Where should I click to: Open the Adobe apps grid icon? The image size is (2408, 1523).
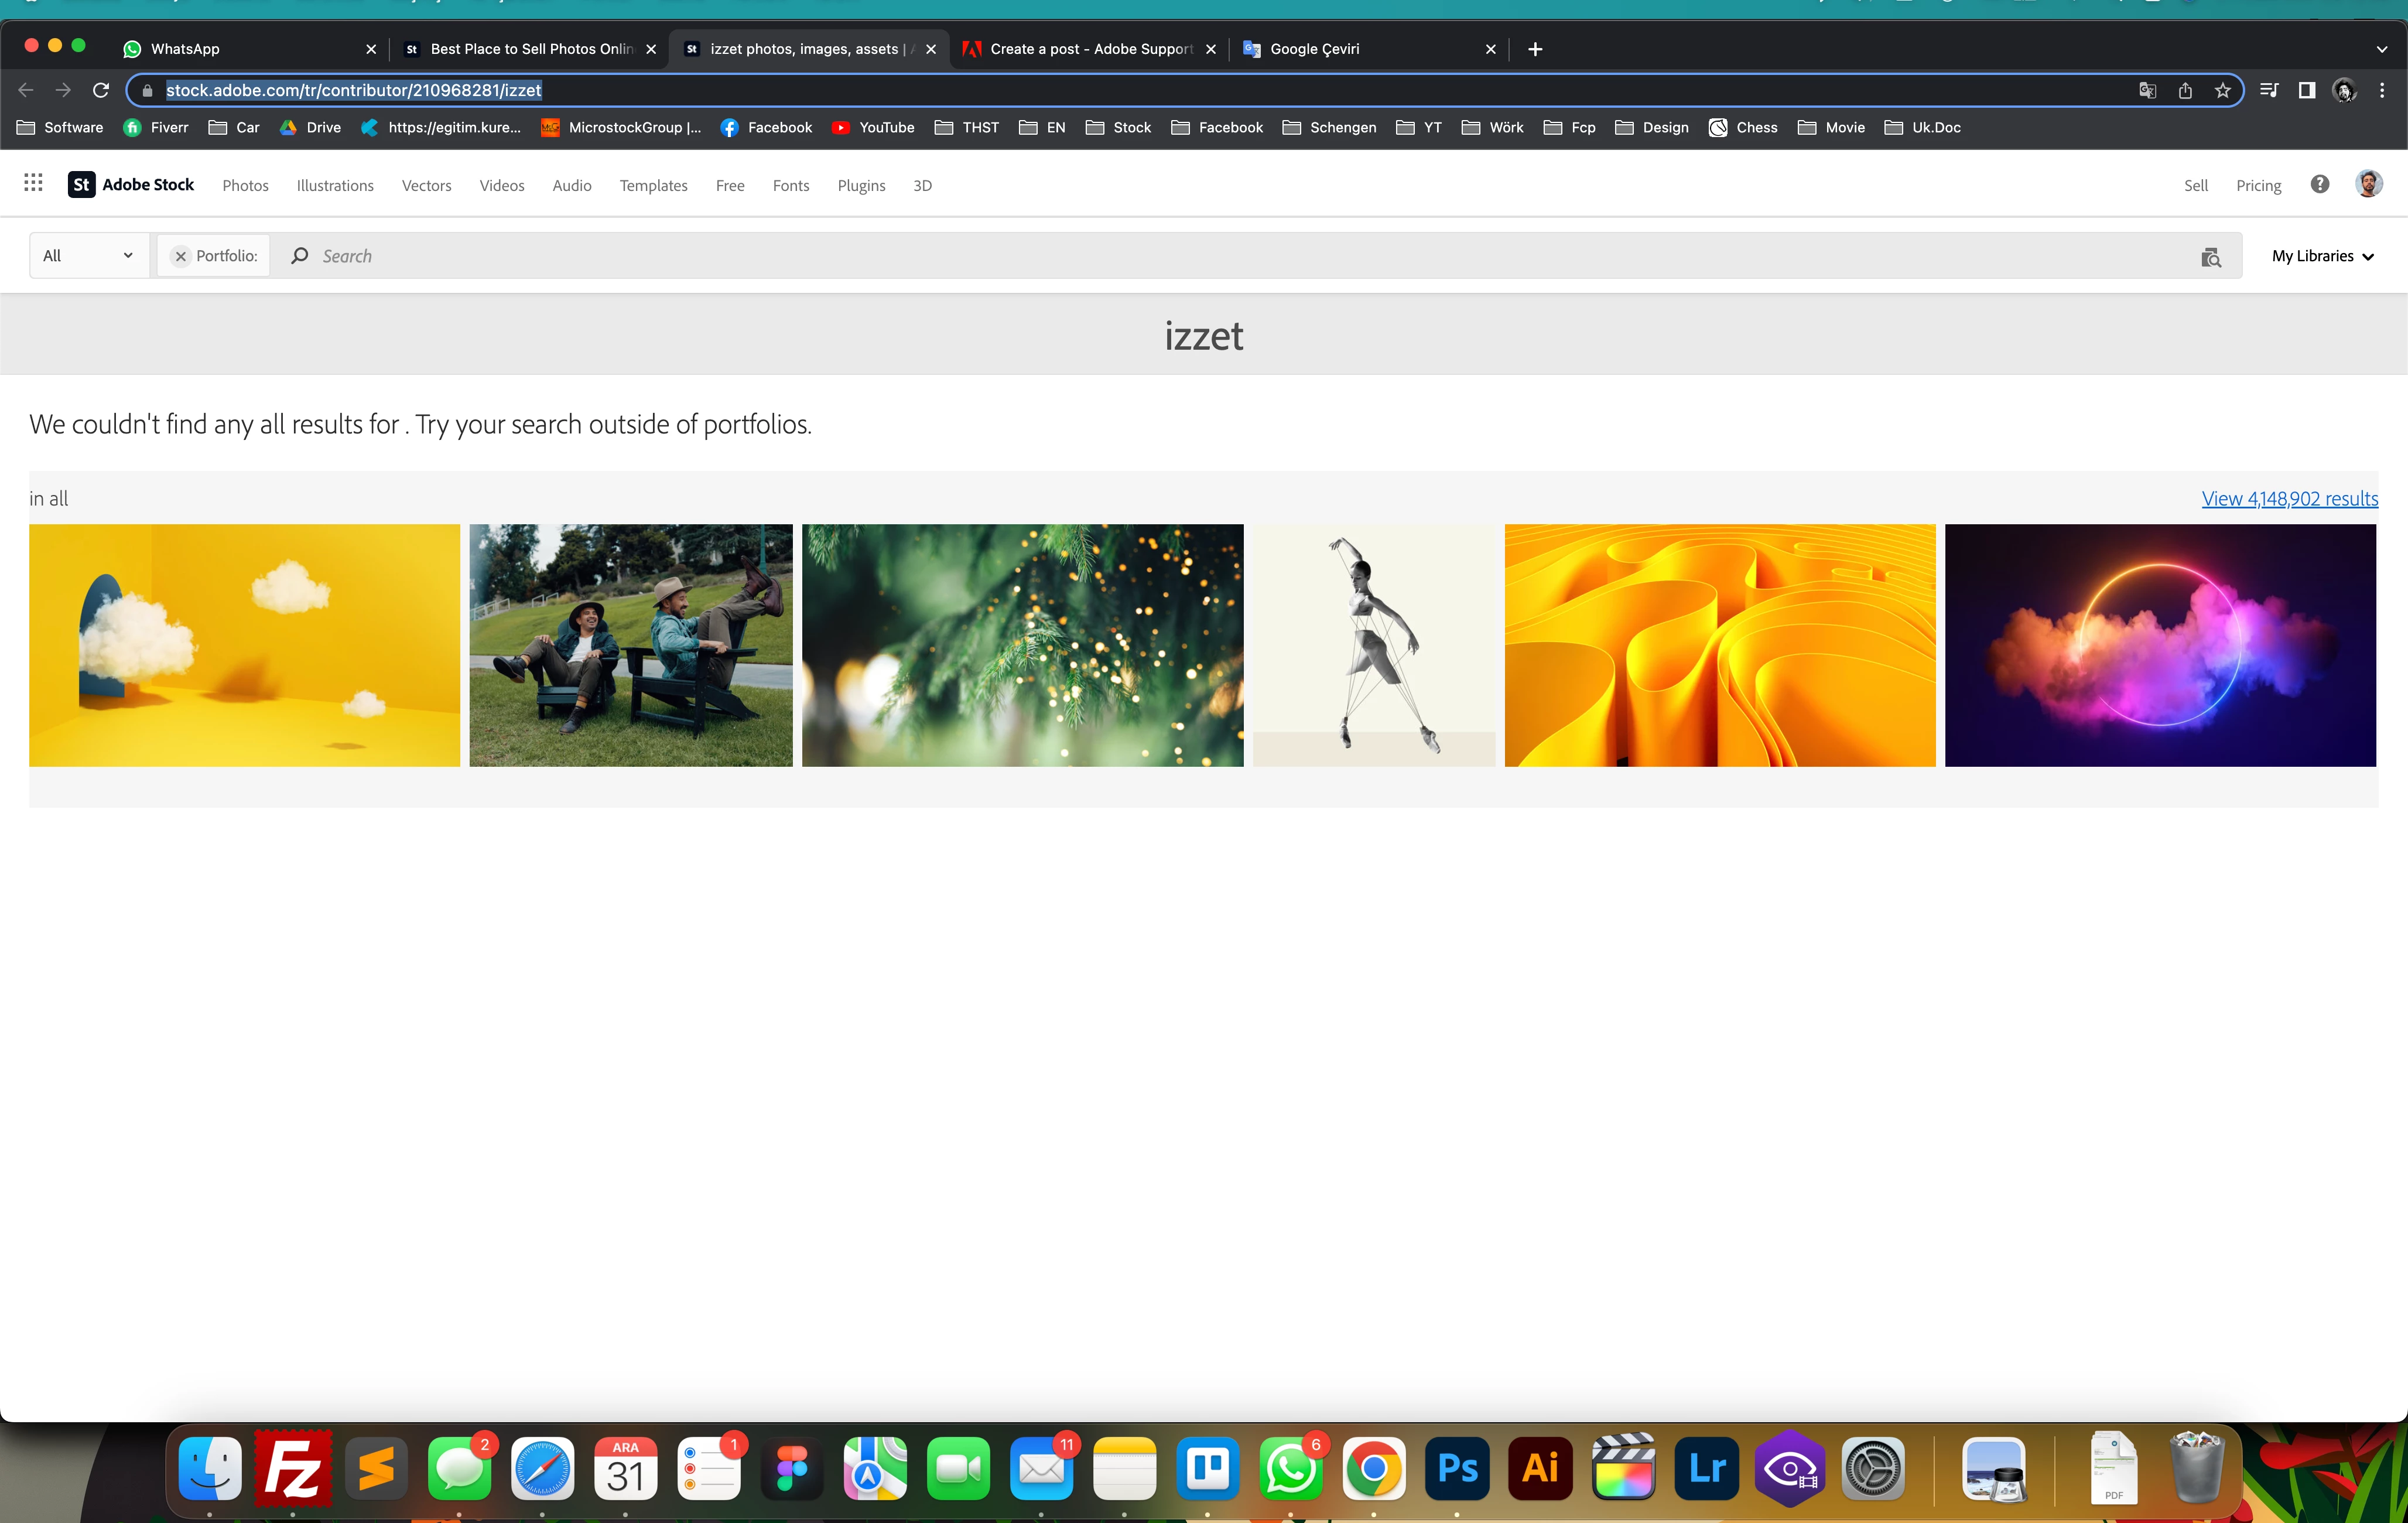click(33, 183)
